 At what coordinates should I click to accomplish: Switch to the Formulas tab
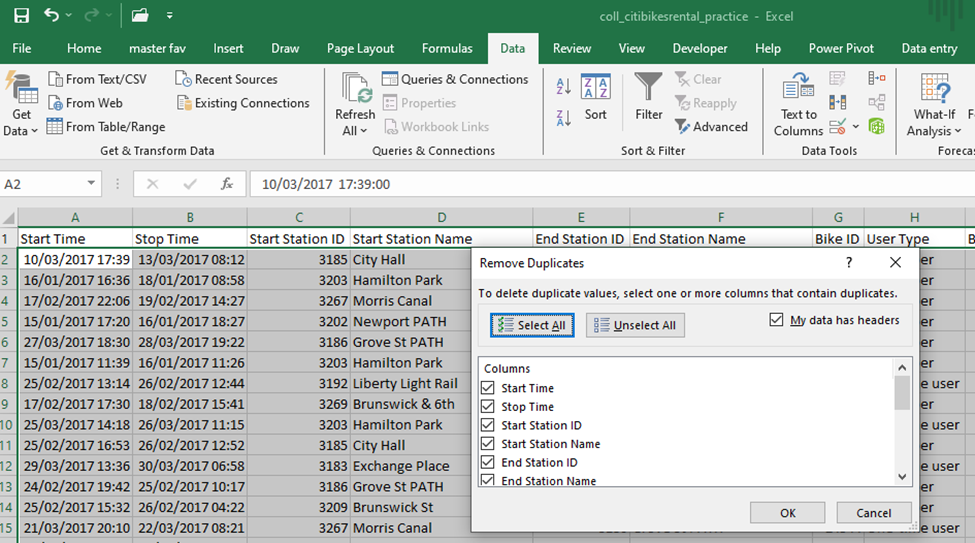447,48
